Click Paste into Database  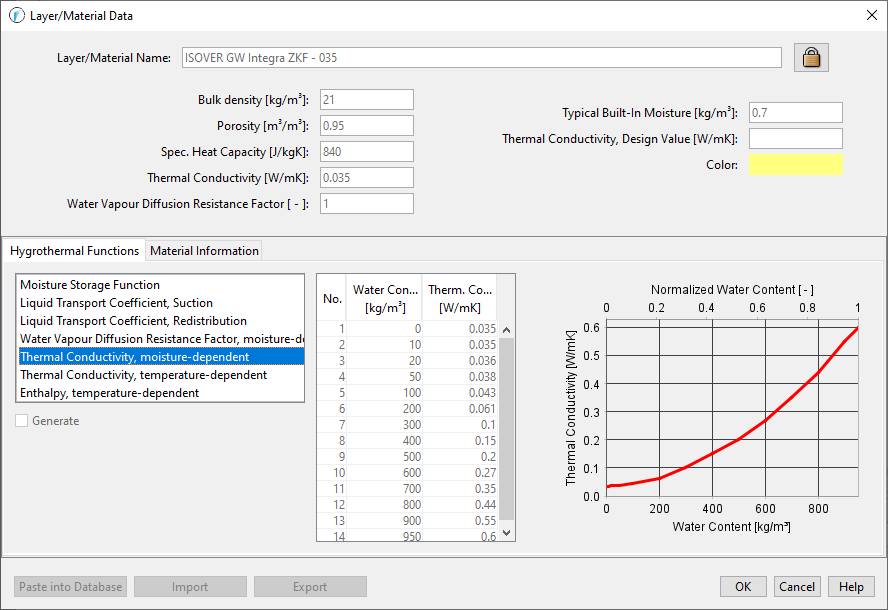(x=69, y=586)
